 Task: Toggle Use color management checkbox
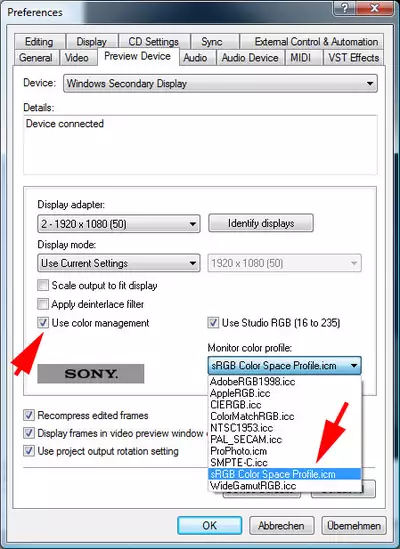click(x=43, y=322)
